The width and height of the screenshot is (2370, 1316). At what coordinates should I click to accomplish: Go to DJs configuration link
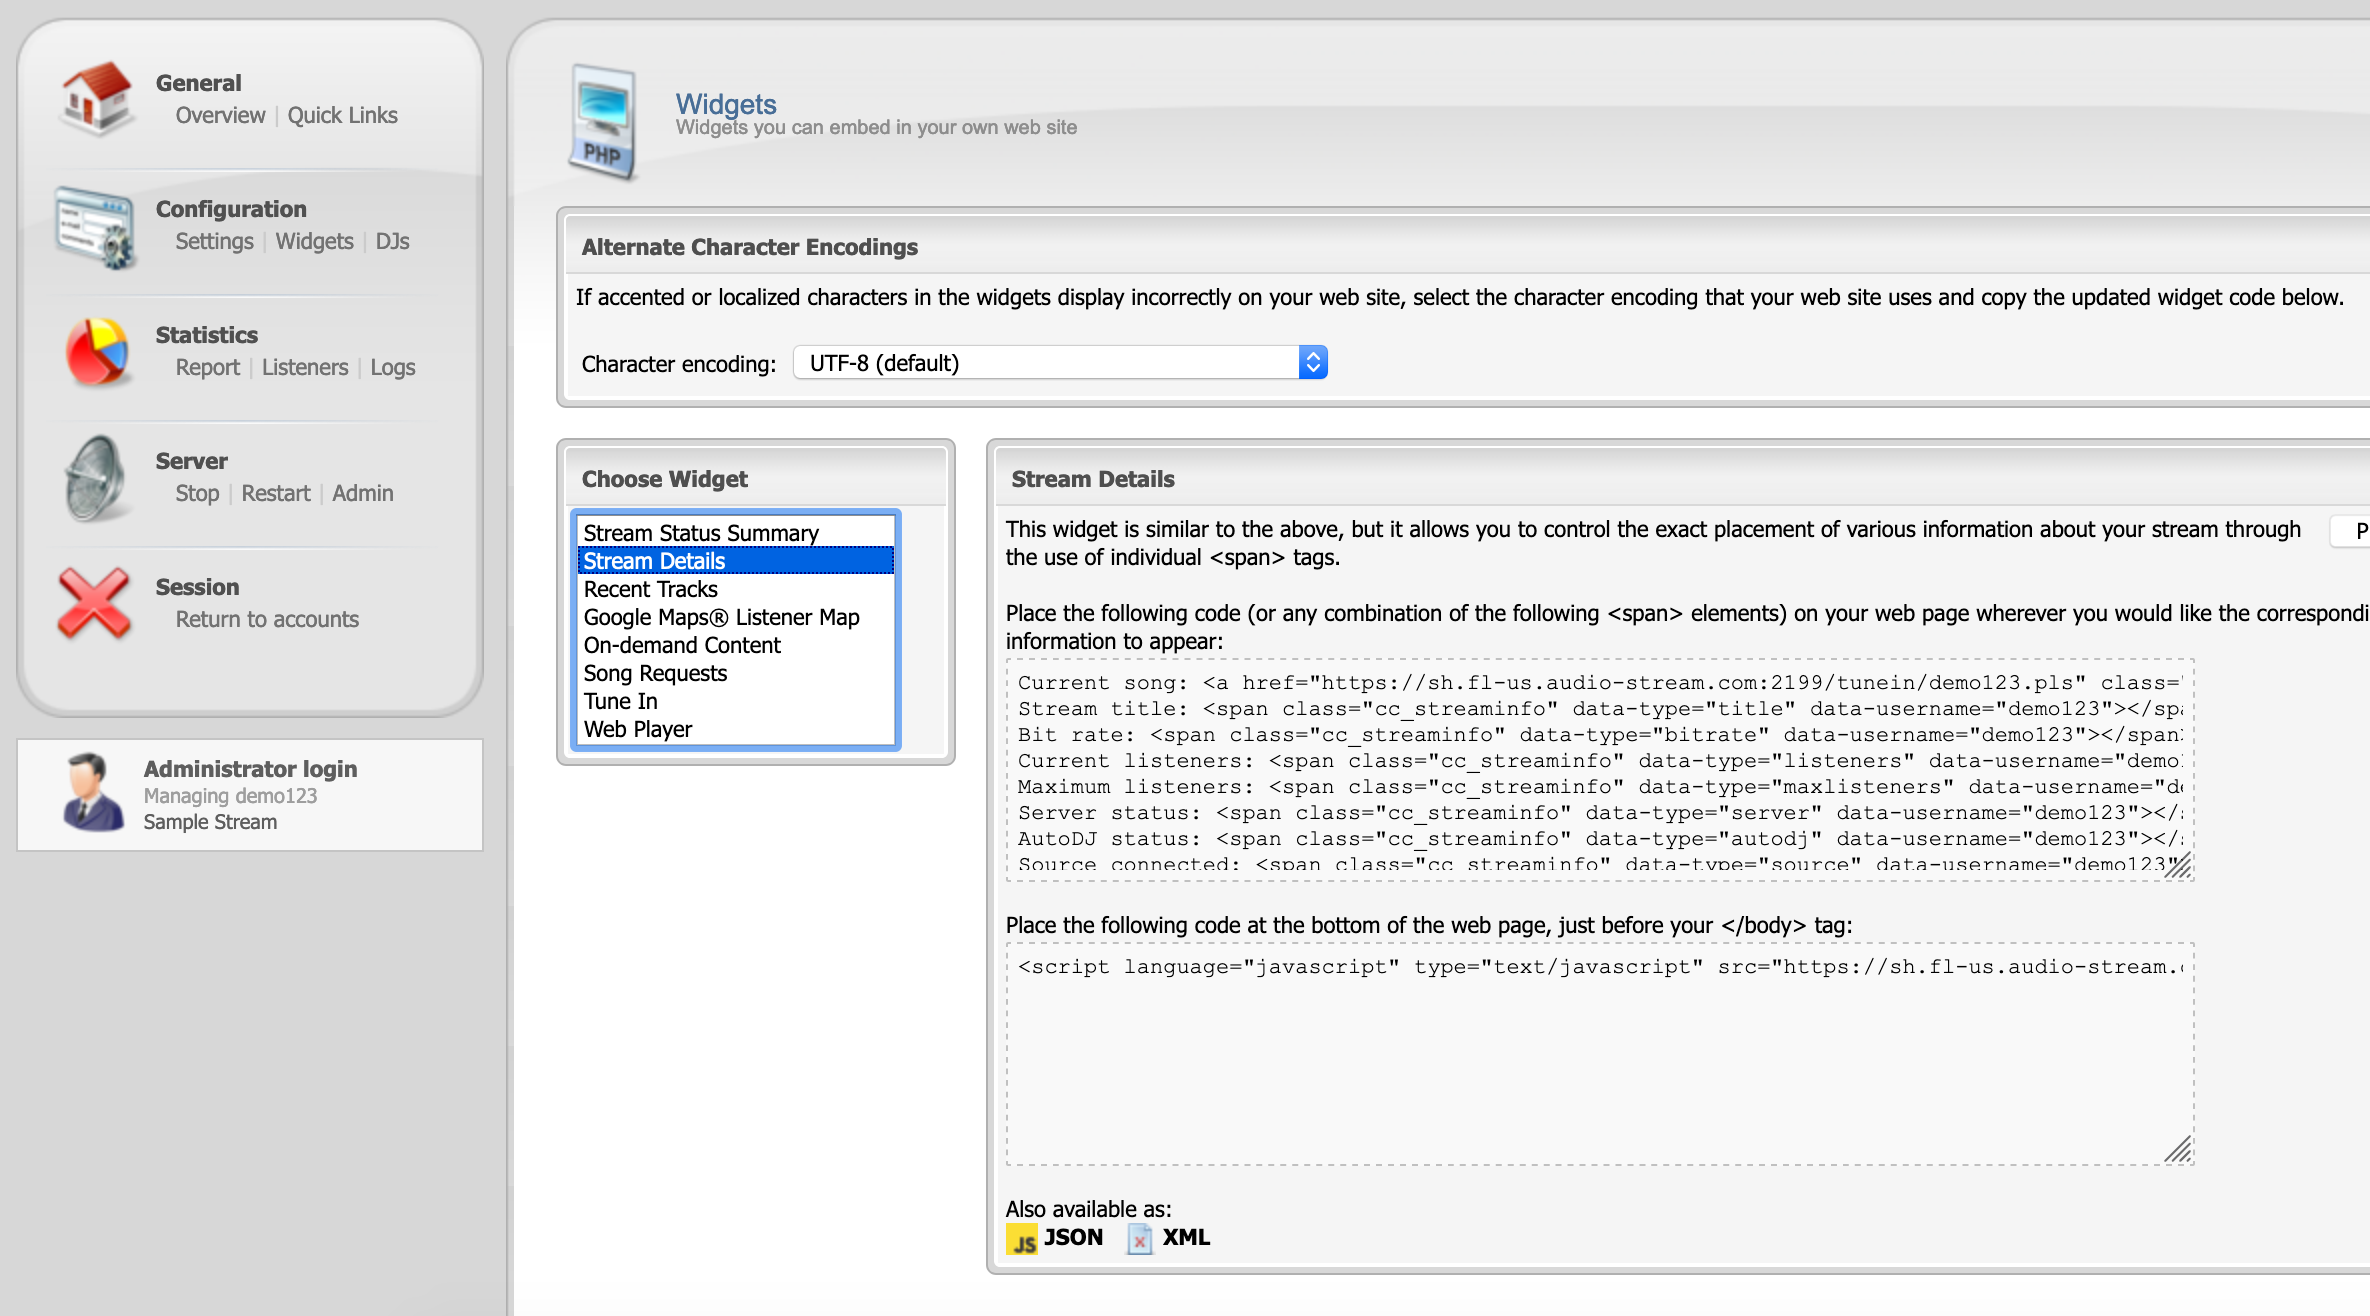tap(392, 242)
